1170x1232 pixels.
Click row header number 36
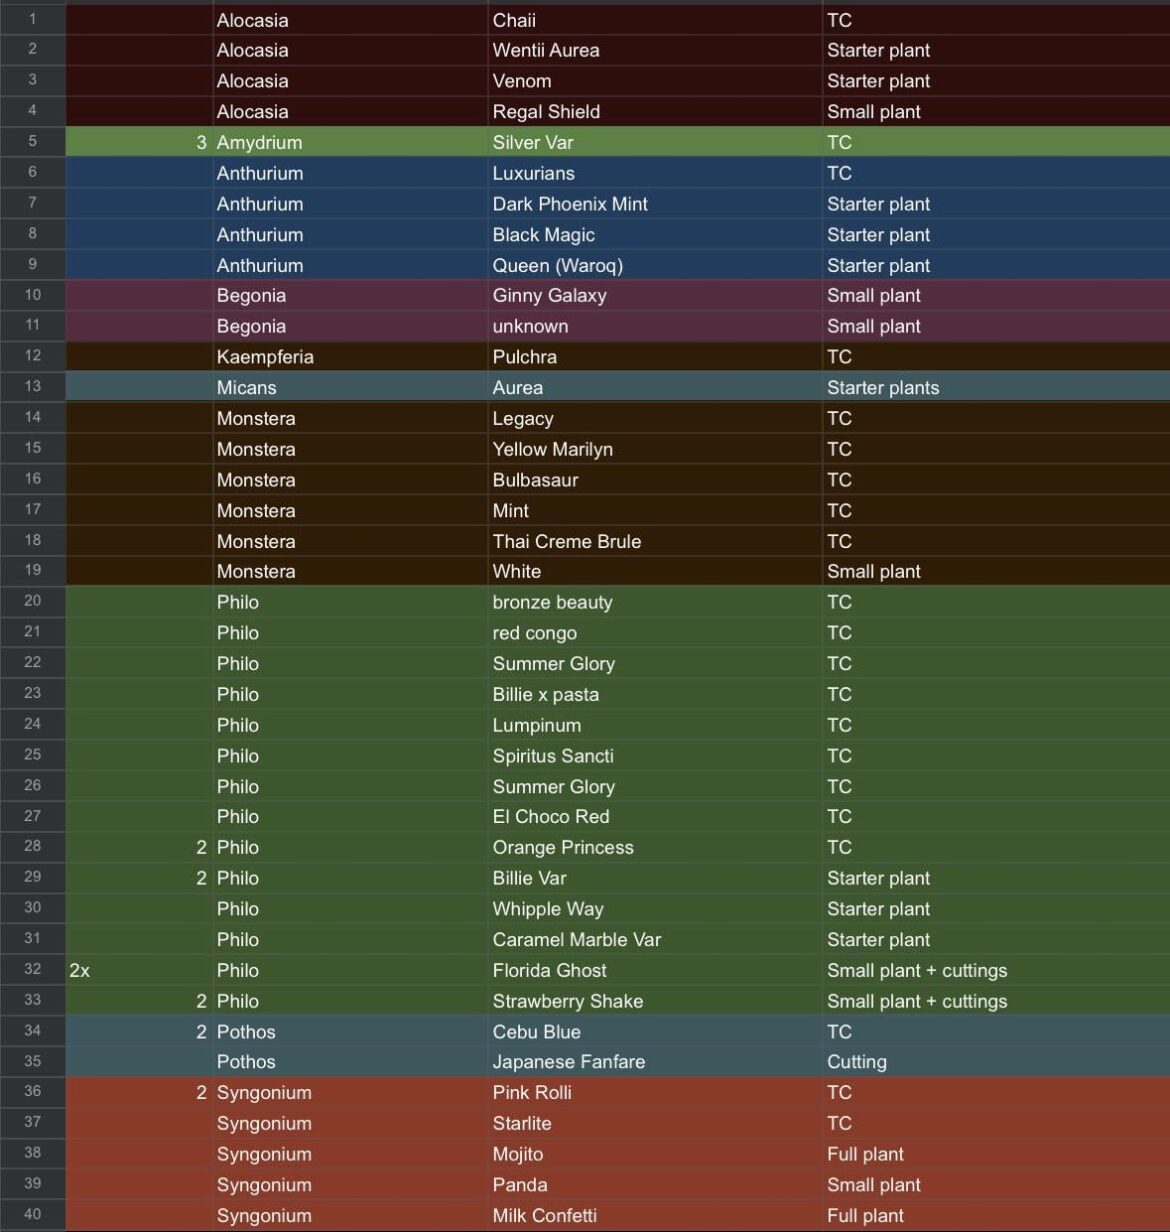[32, 1093]
